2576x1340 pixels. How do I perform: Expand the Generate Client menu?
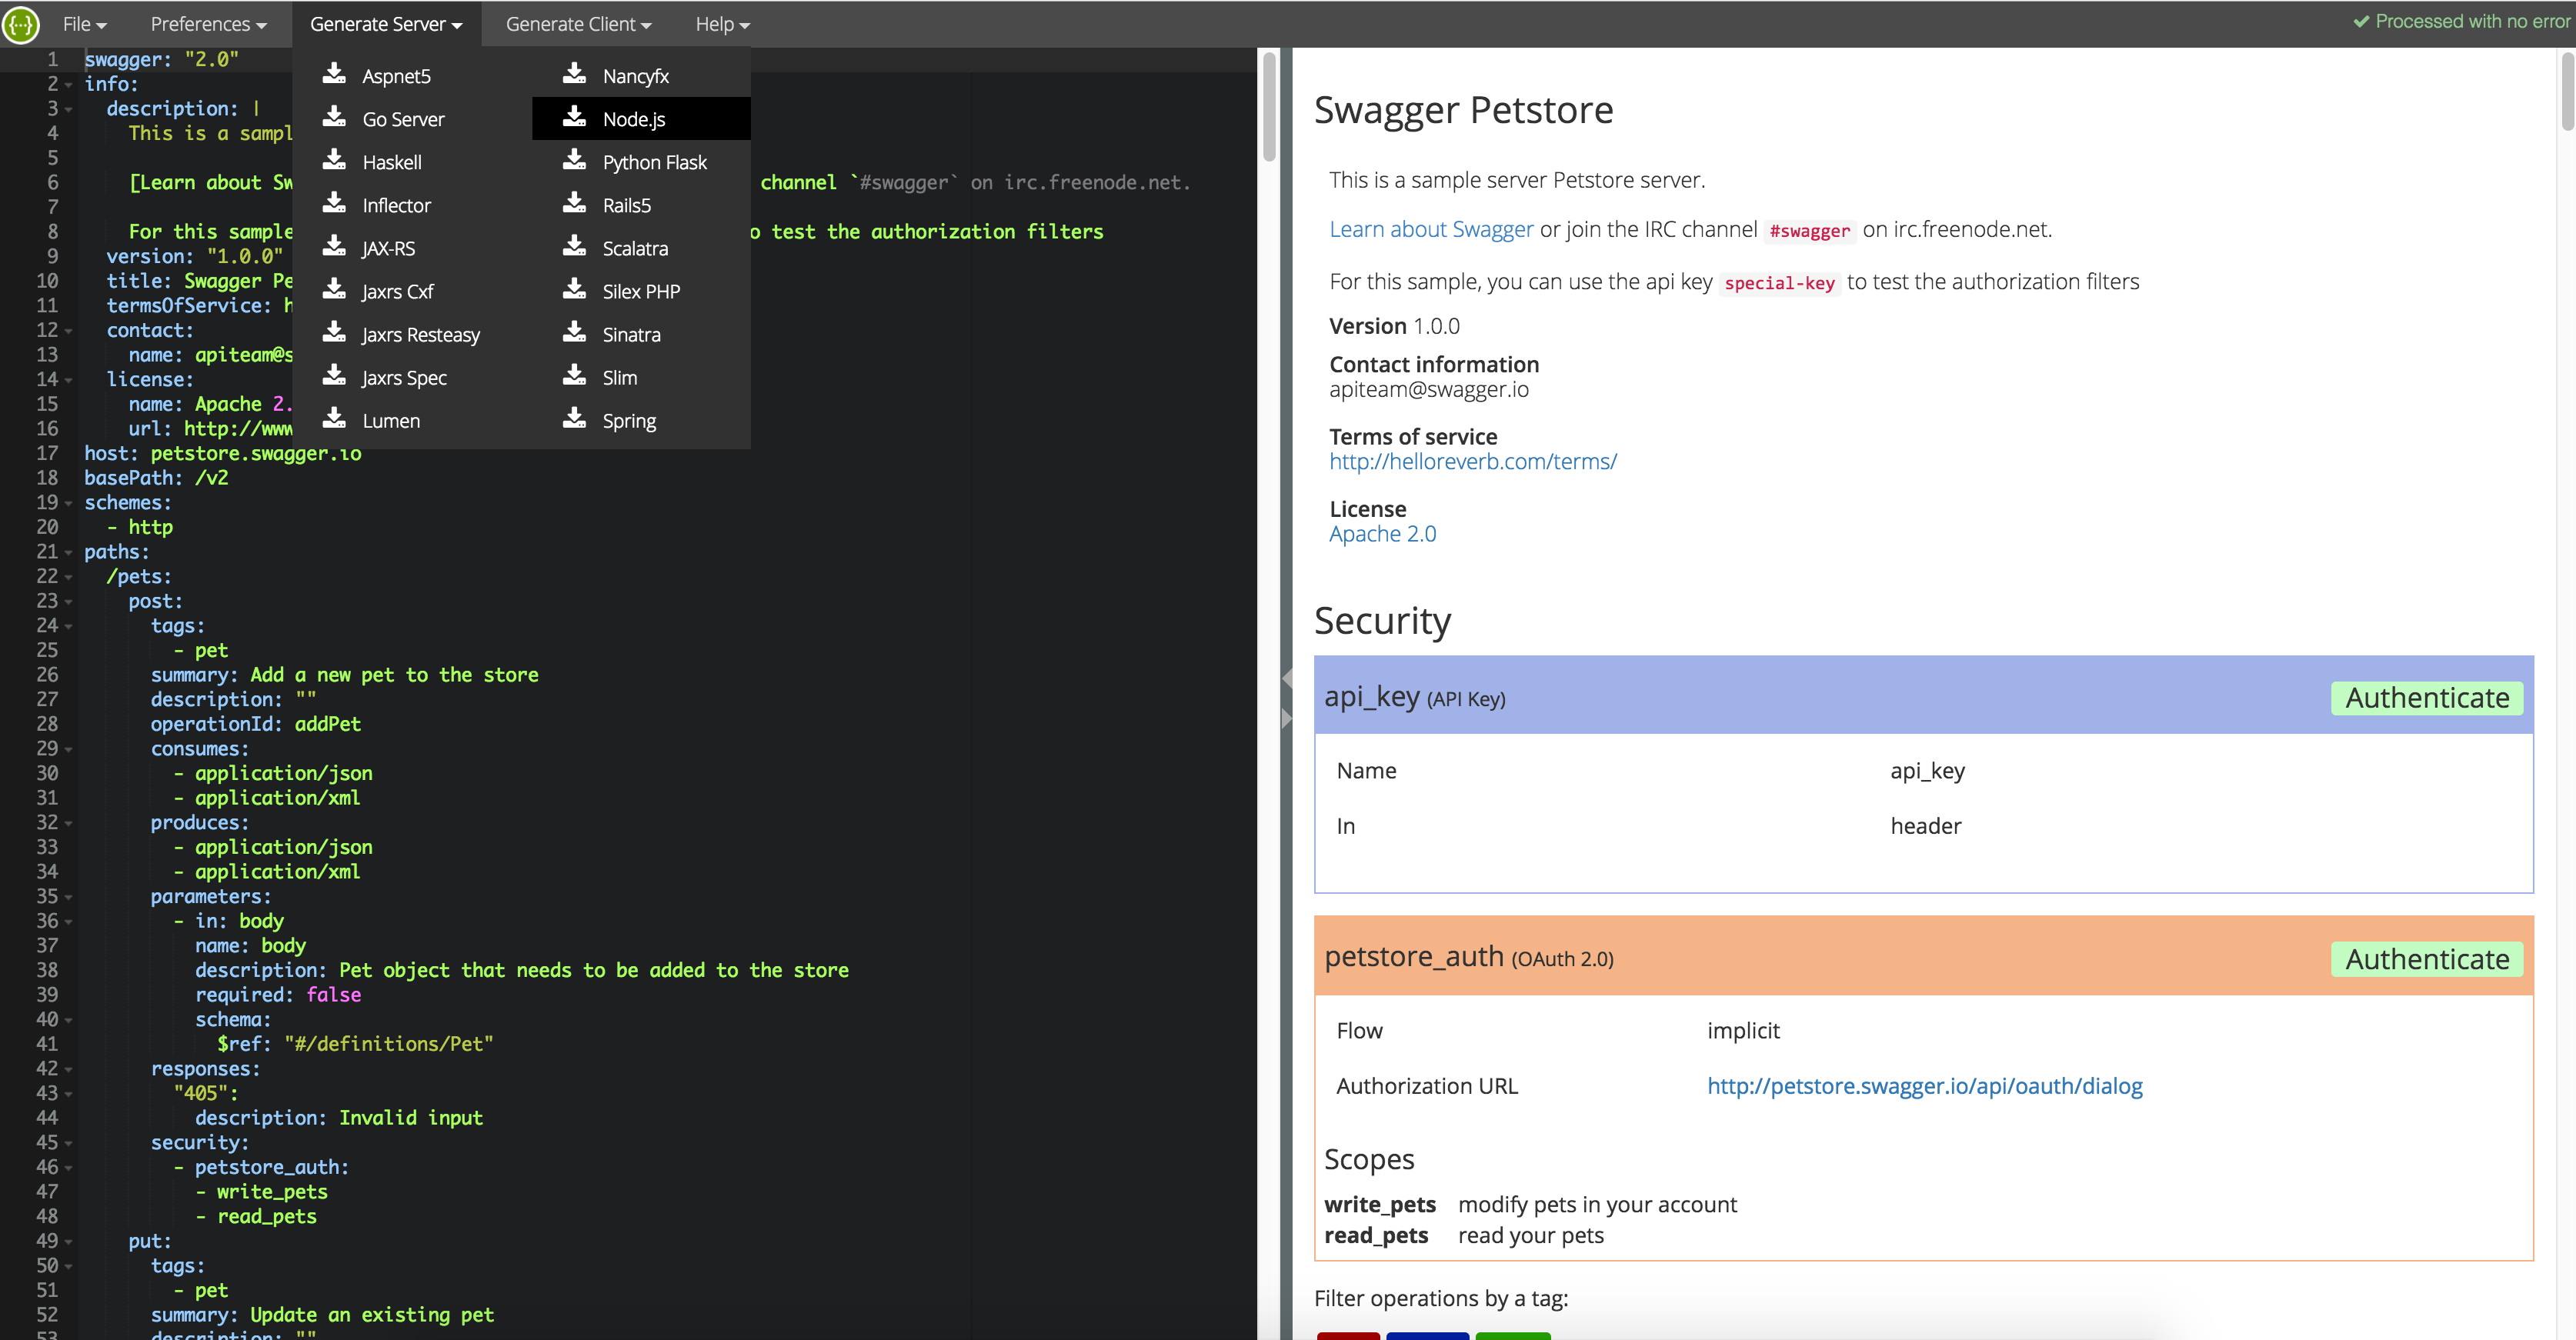578,24
